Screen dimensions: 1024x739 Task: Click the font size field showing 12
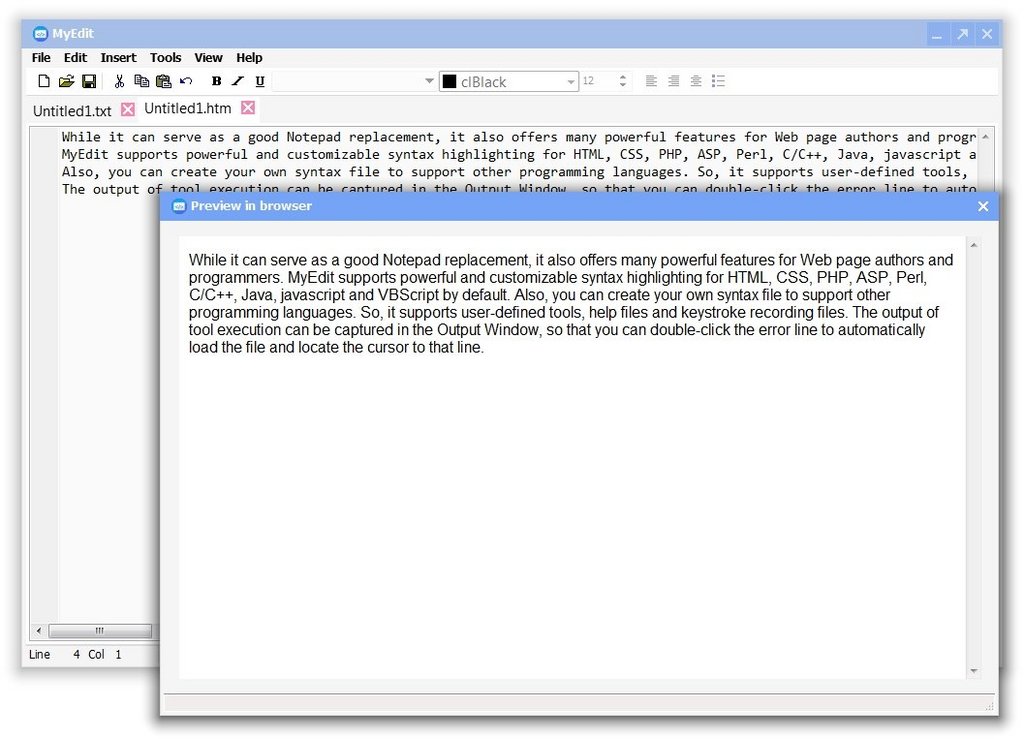click(x=598, y=81)
